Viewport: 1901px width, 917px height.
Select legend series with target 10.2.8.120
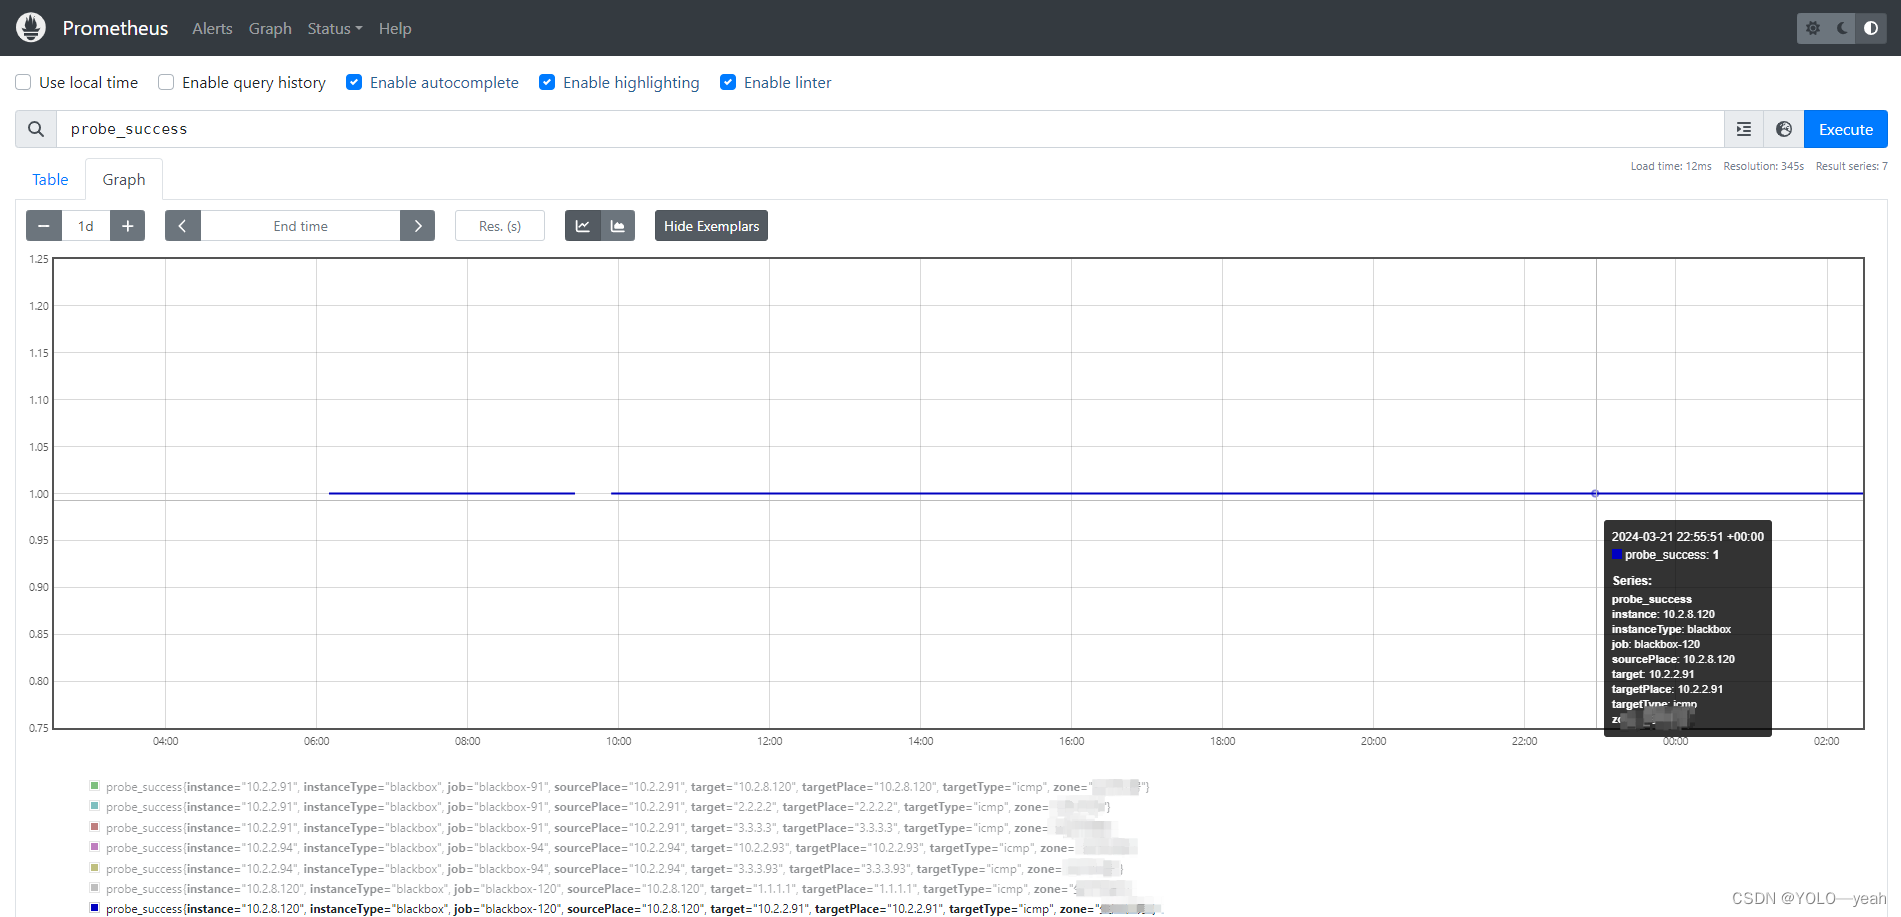pos(627,787)
